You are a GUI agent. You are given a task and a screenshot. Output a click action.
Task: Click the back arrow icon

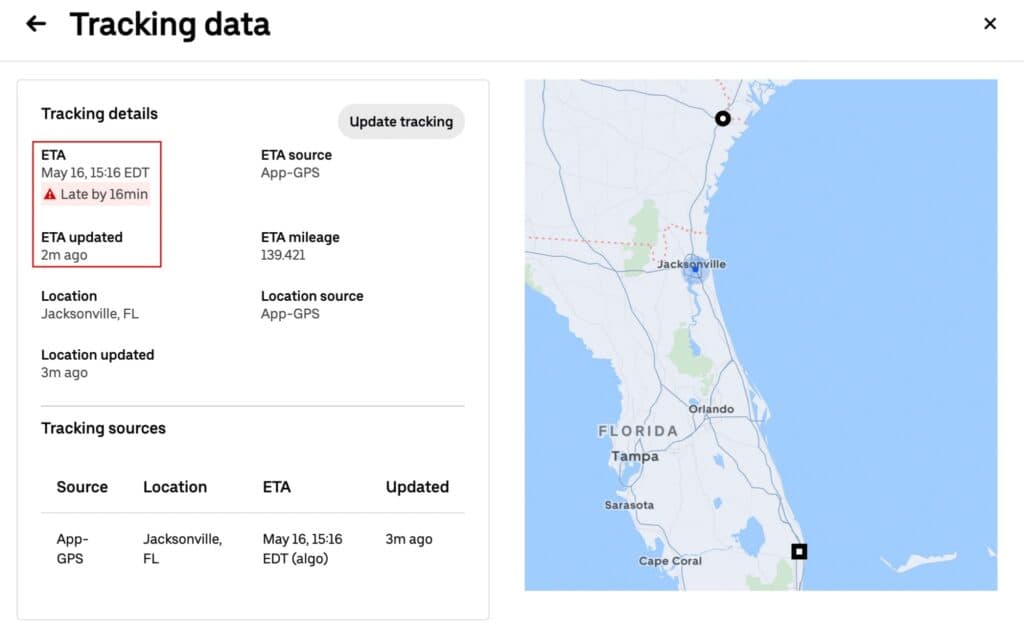point(36,23)
